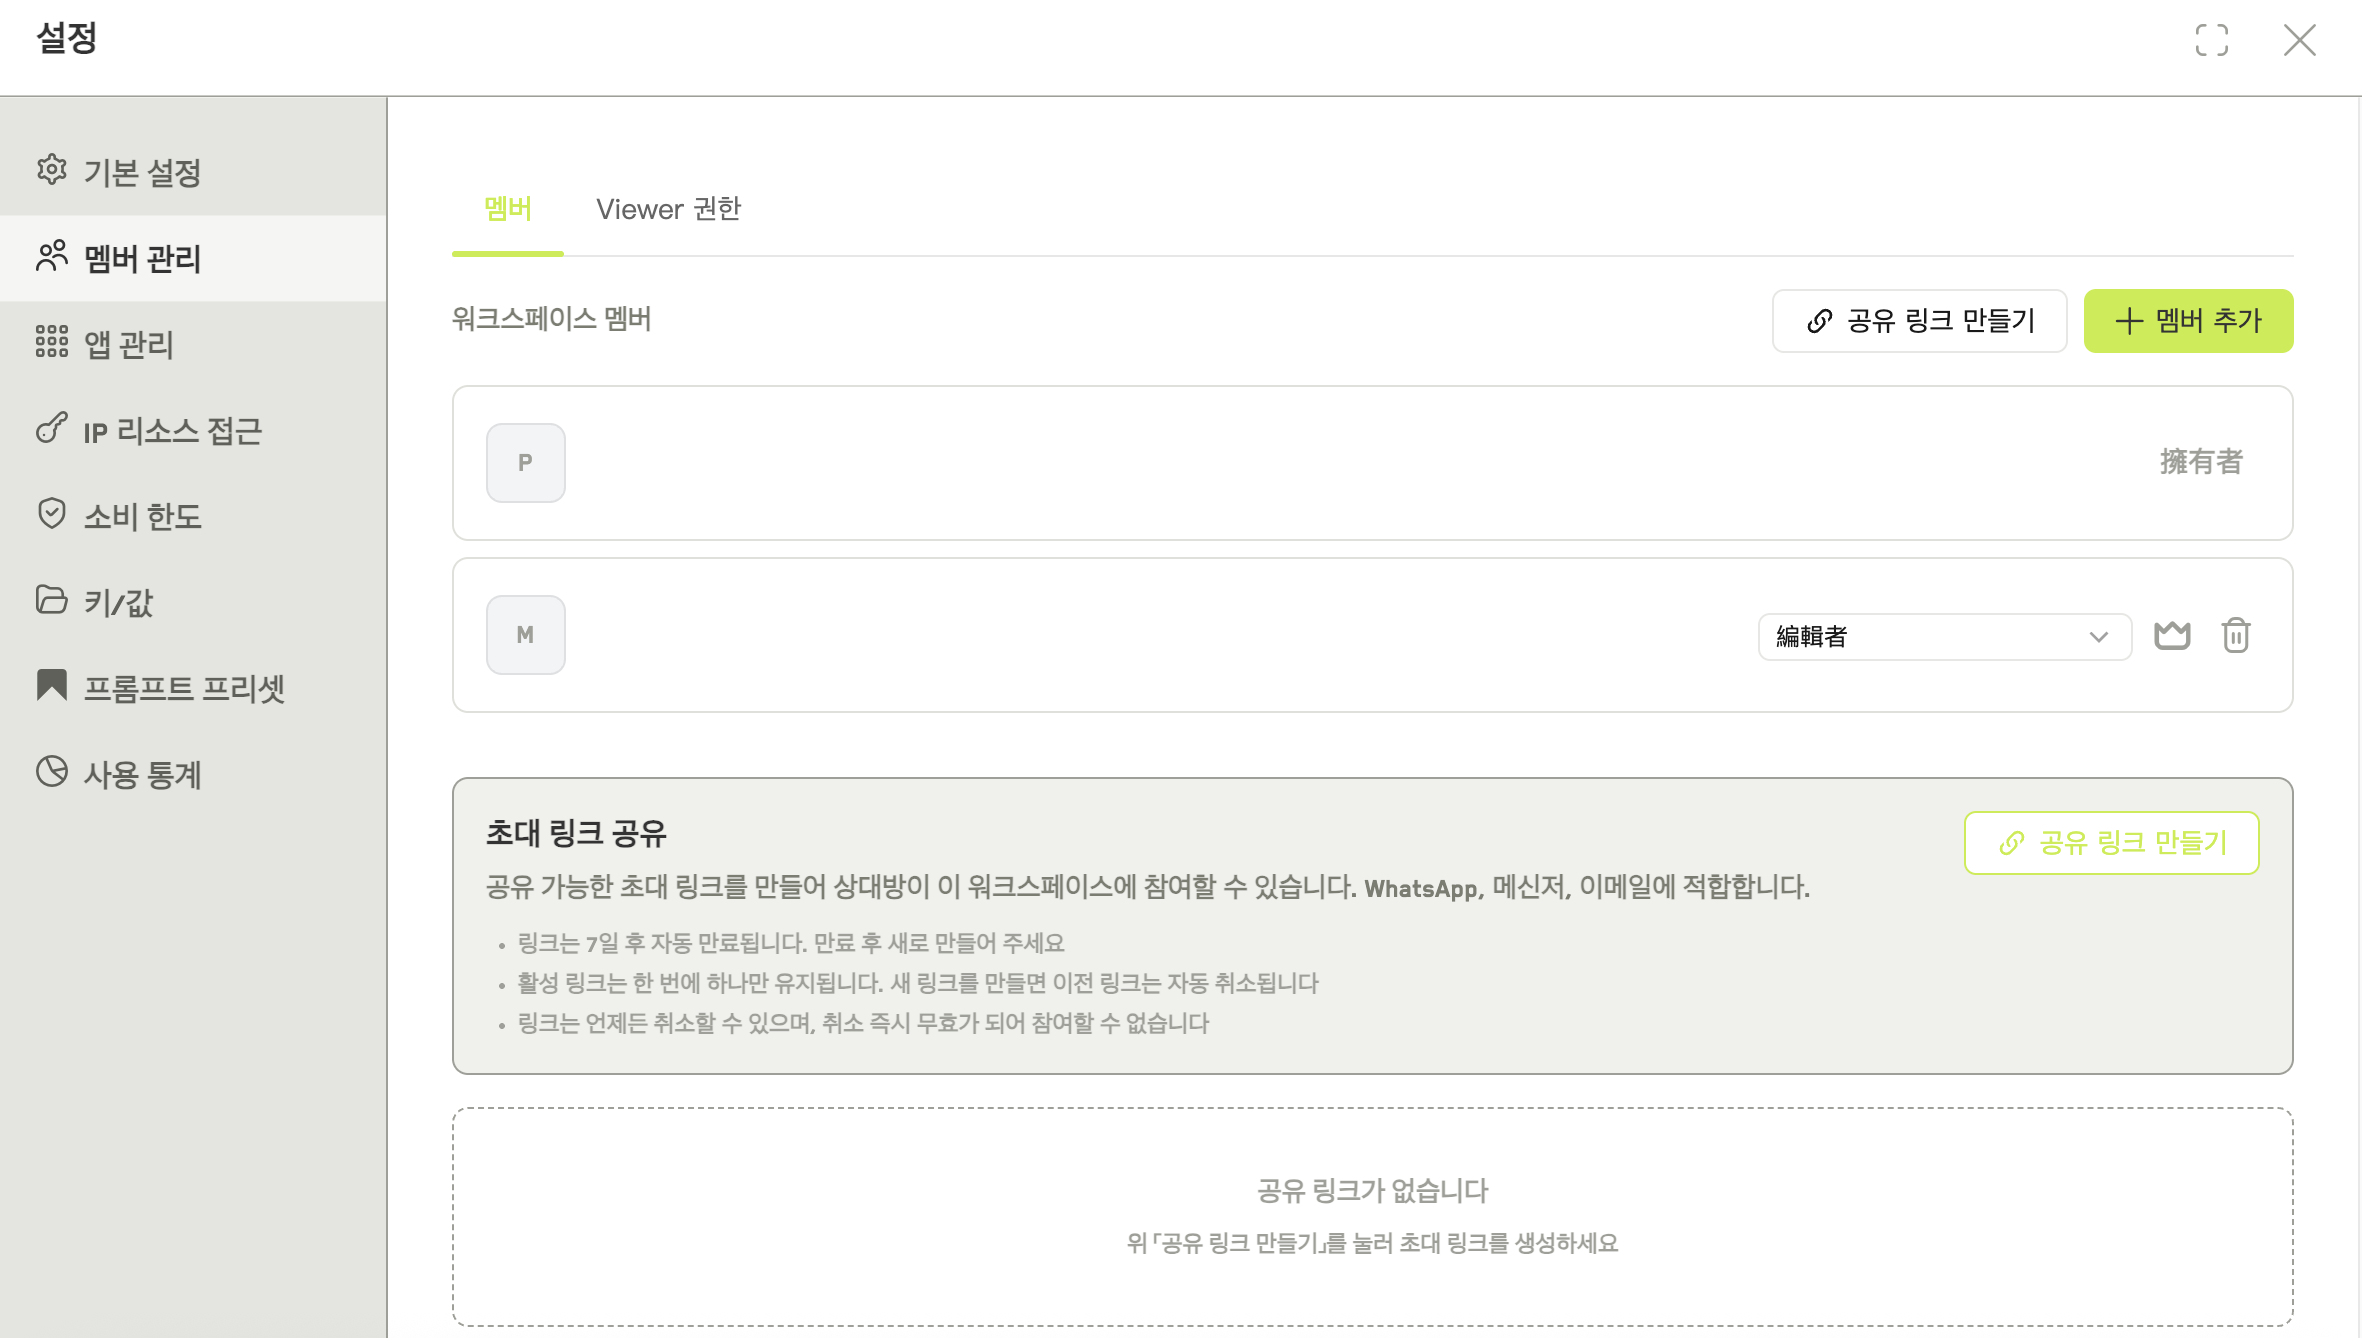Image resolution: width=2362 pixels, height=1338 pixels.
Task: Click 공유 링크 만들기 next to 멤버 추가
Action: point(1919,321)
